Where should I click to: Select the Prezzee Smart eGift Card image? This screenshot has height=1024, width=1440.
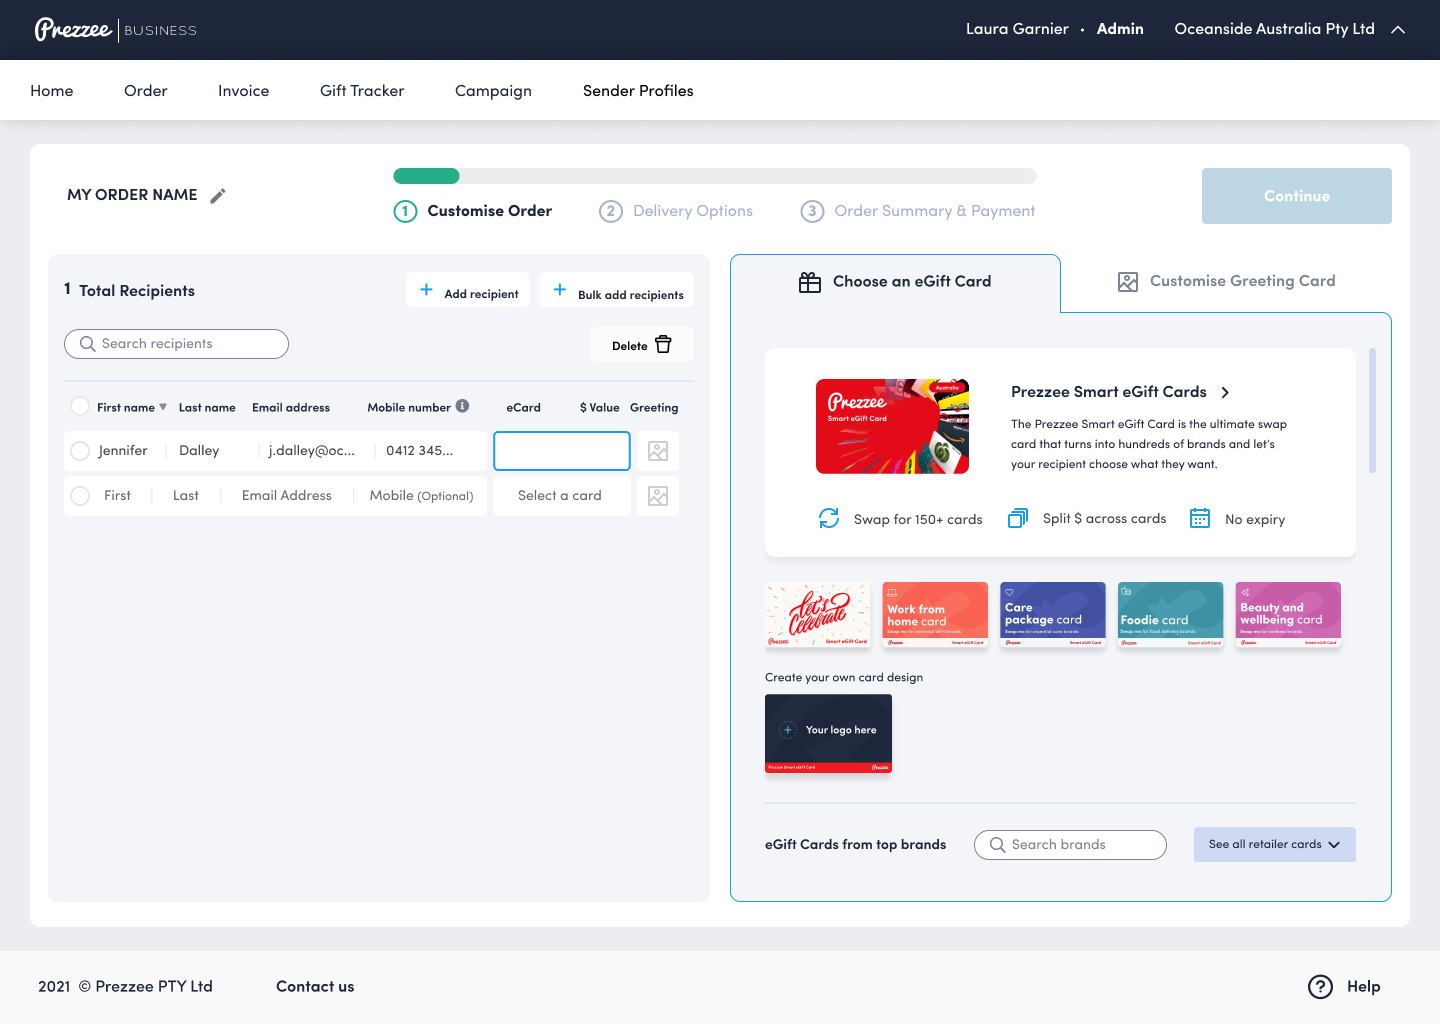(x=892, y=426)
